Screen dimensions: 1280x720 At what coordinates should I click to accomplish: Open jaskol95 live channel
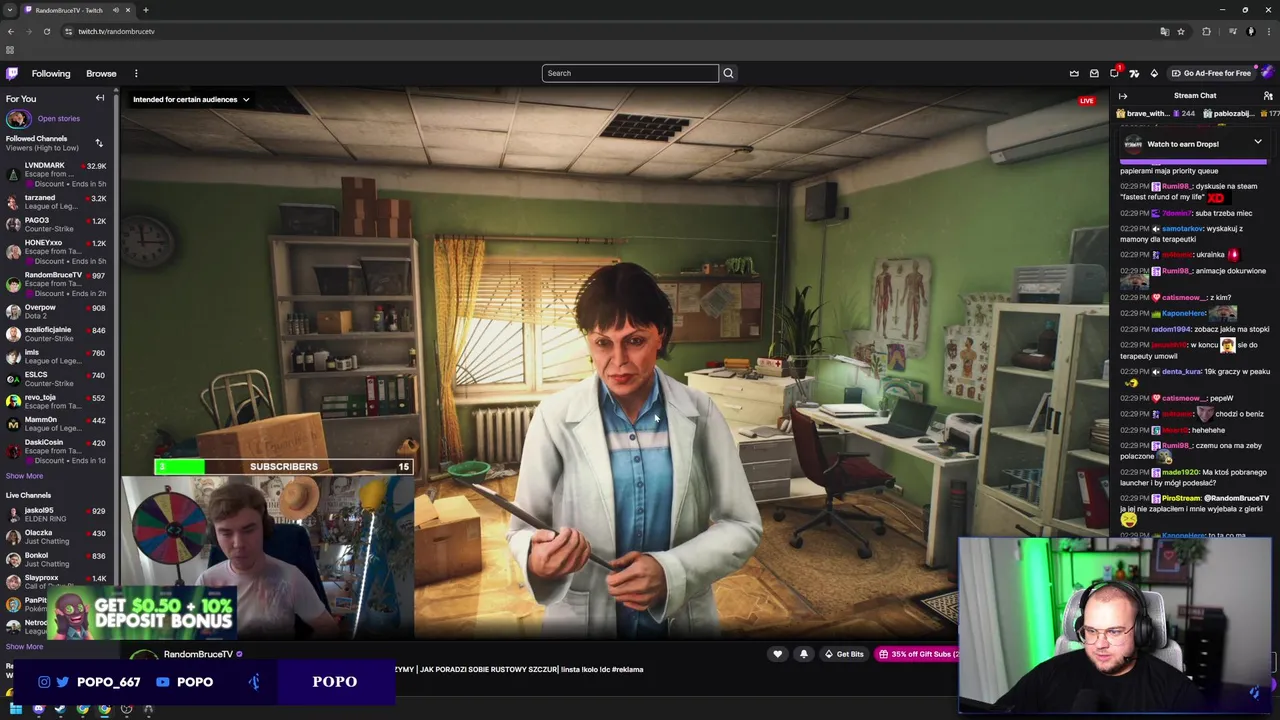(56, 515)
